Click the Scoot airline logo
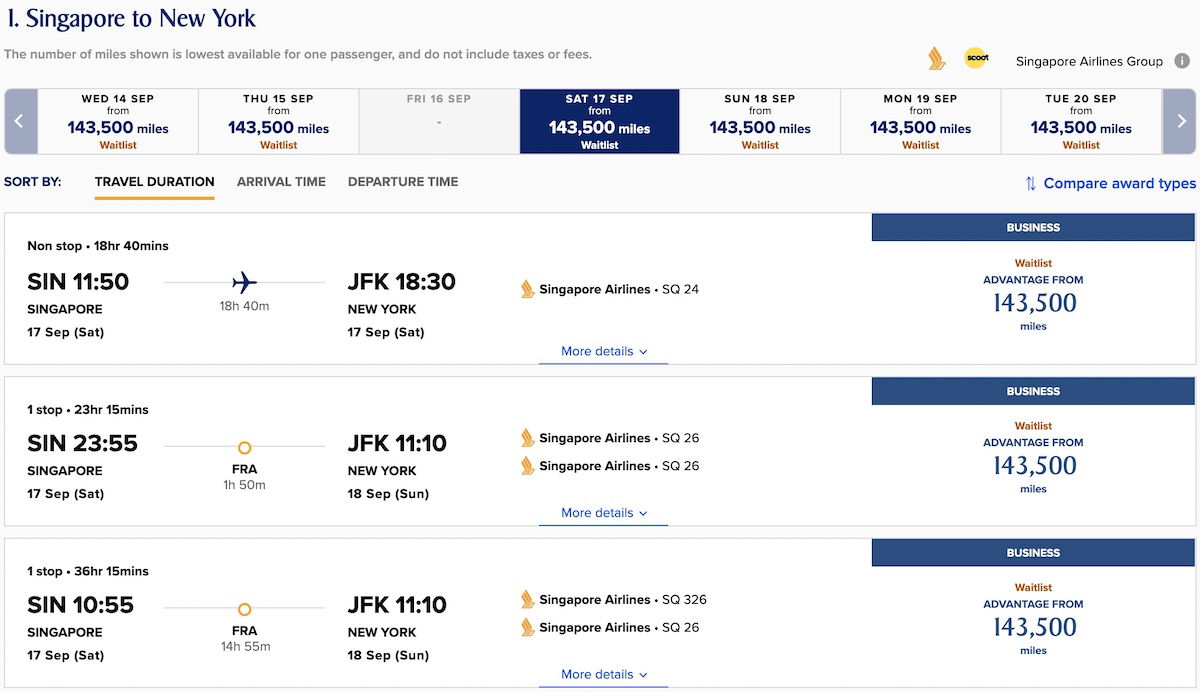Viewport: 1200px width, 692px height. (x=976, y=59)
